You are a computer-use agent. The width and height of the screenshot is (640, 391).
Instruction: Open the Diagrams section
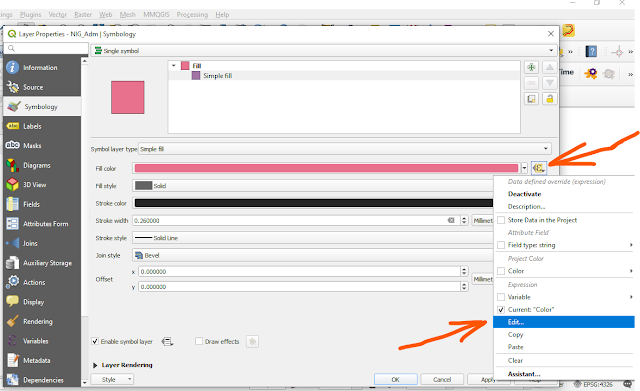[42, 165]
